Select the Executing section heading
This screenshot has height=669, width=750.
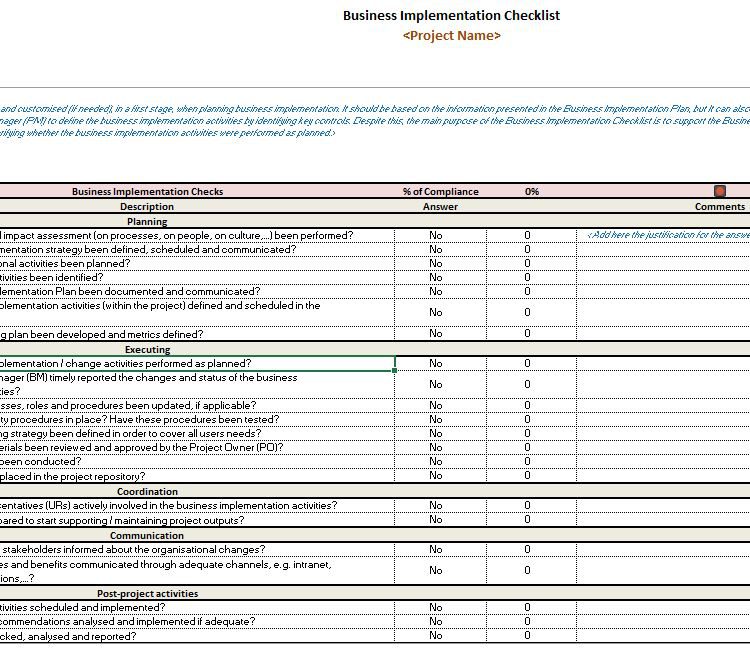coord(147,350)
